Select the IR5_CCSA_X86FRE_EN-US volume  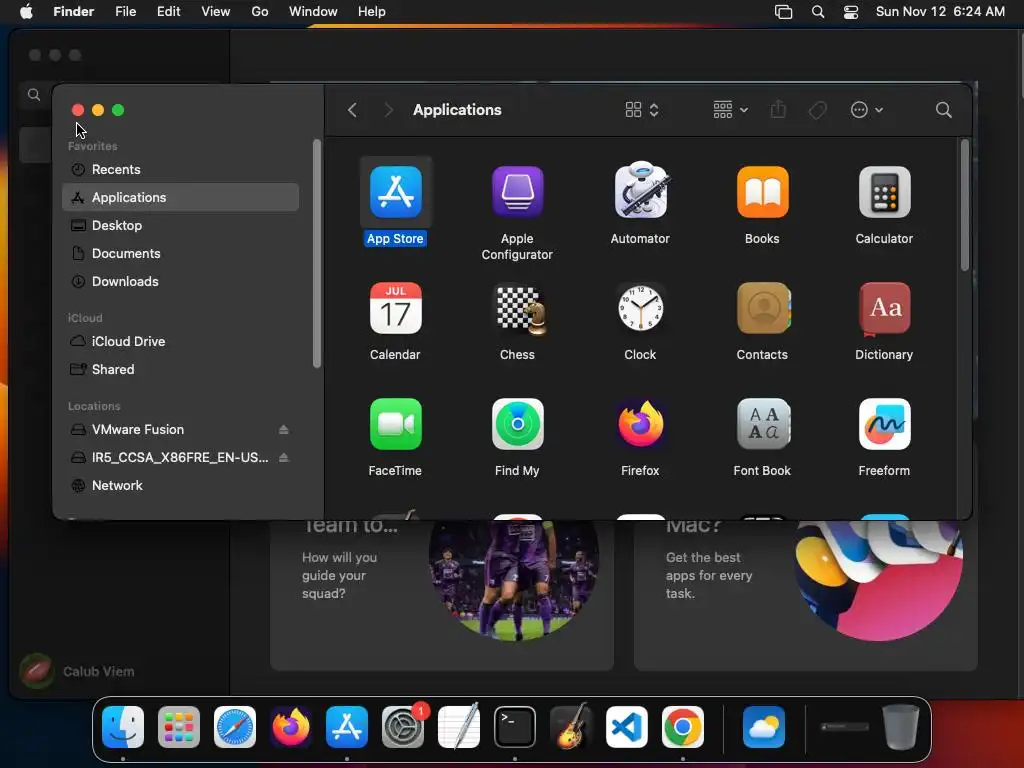point(180,458)
